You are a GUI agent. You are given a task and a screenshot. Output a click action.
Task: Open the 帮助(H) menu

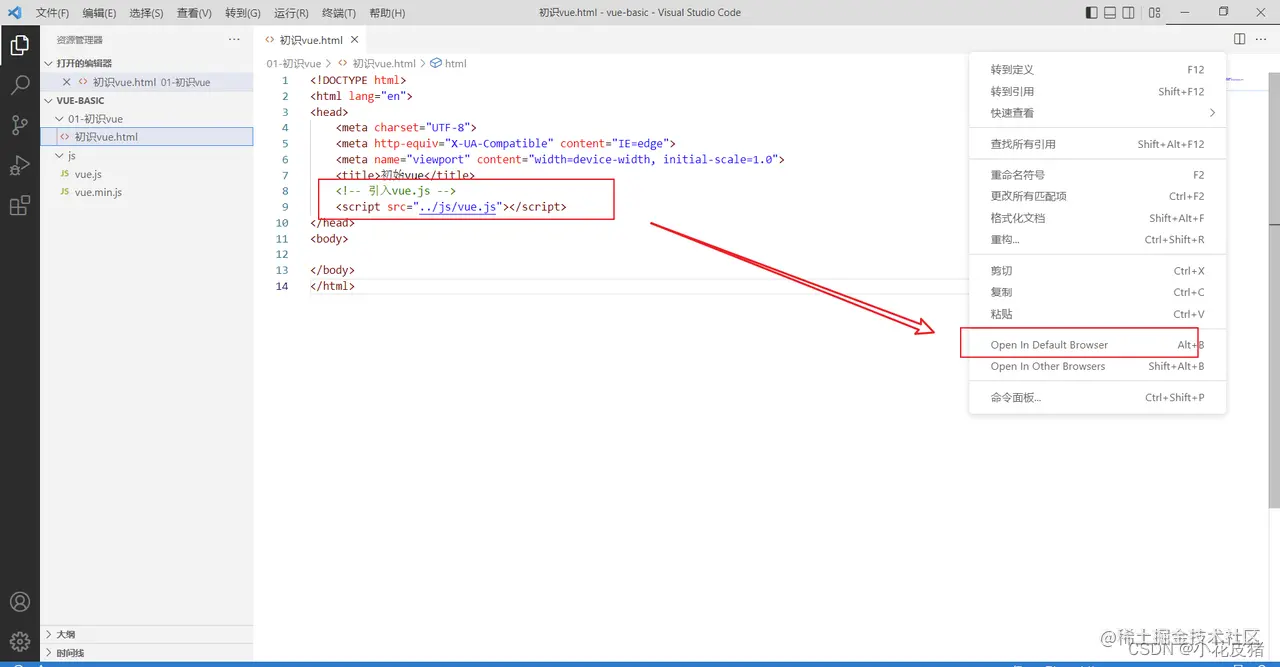point(387,13)
